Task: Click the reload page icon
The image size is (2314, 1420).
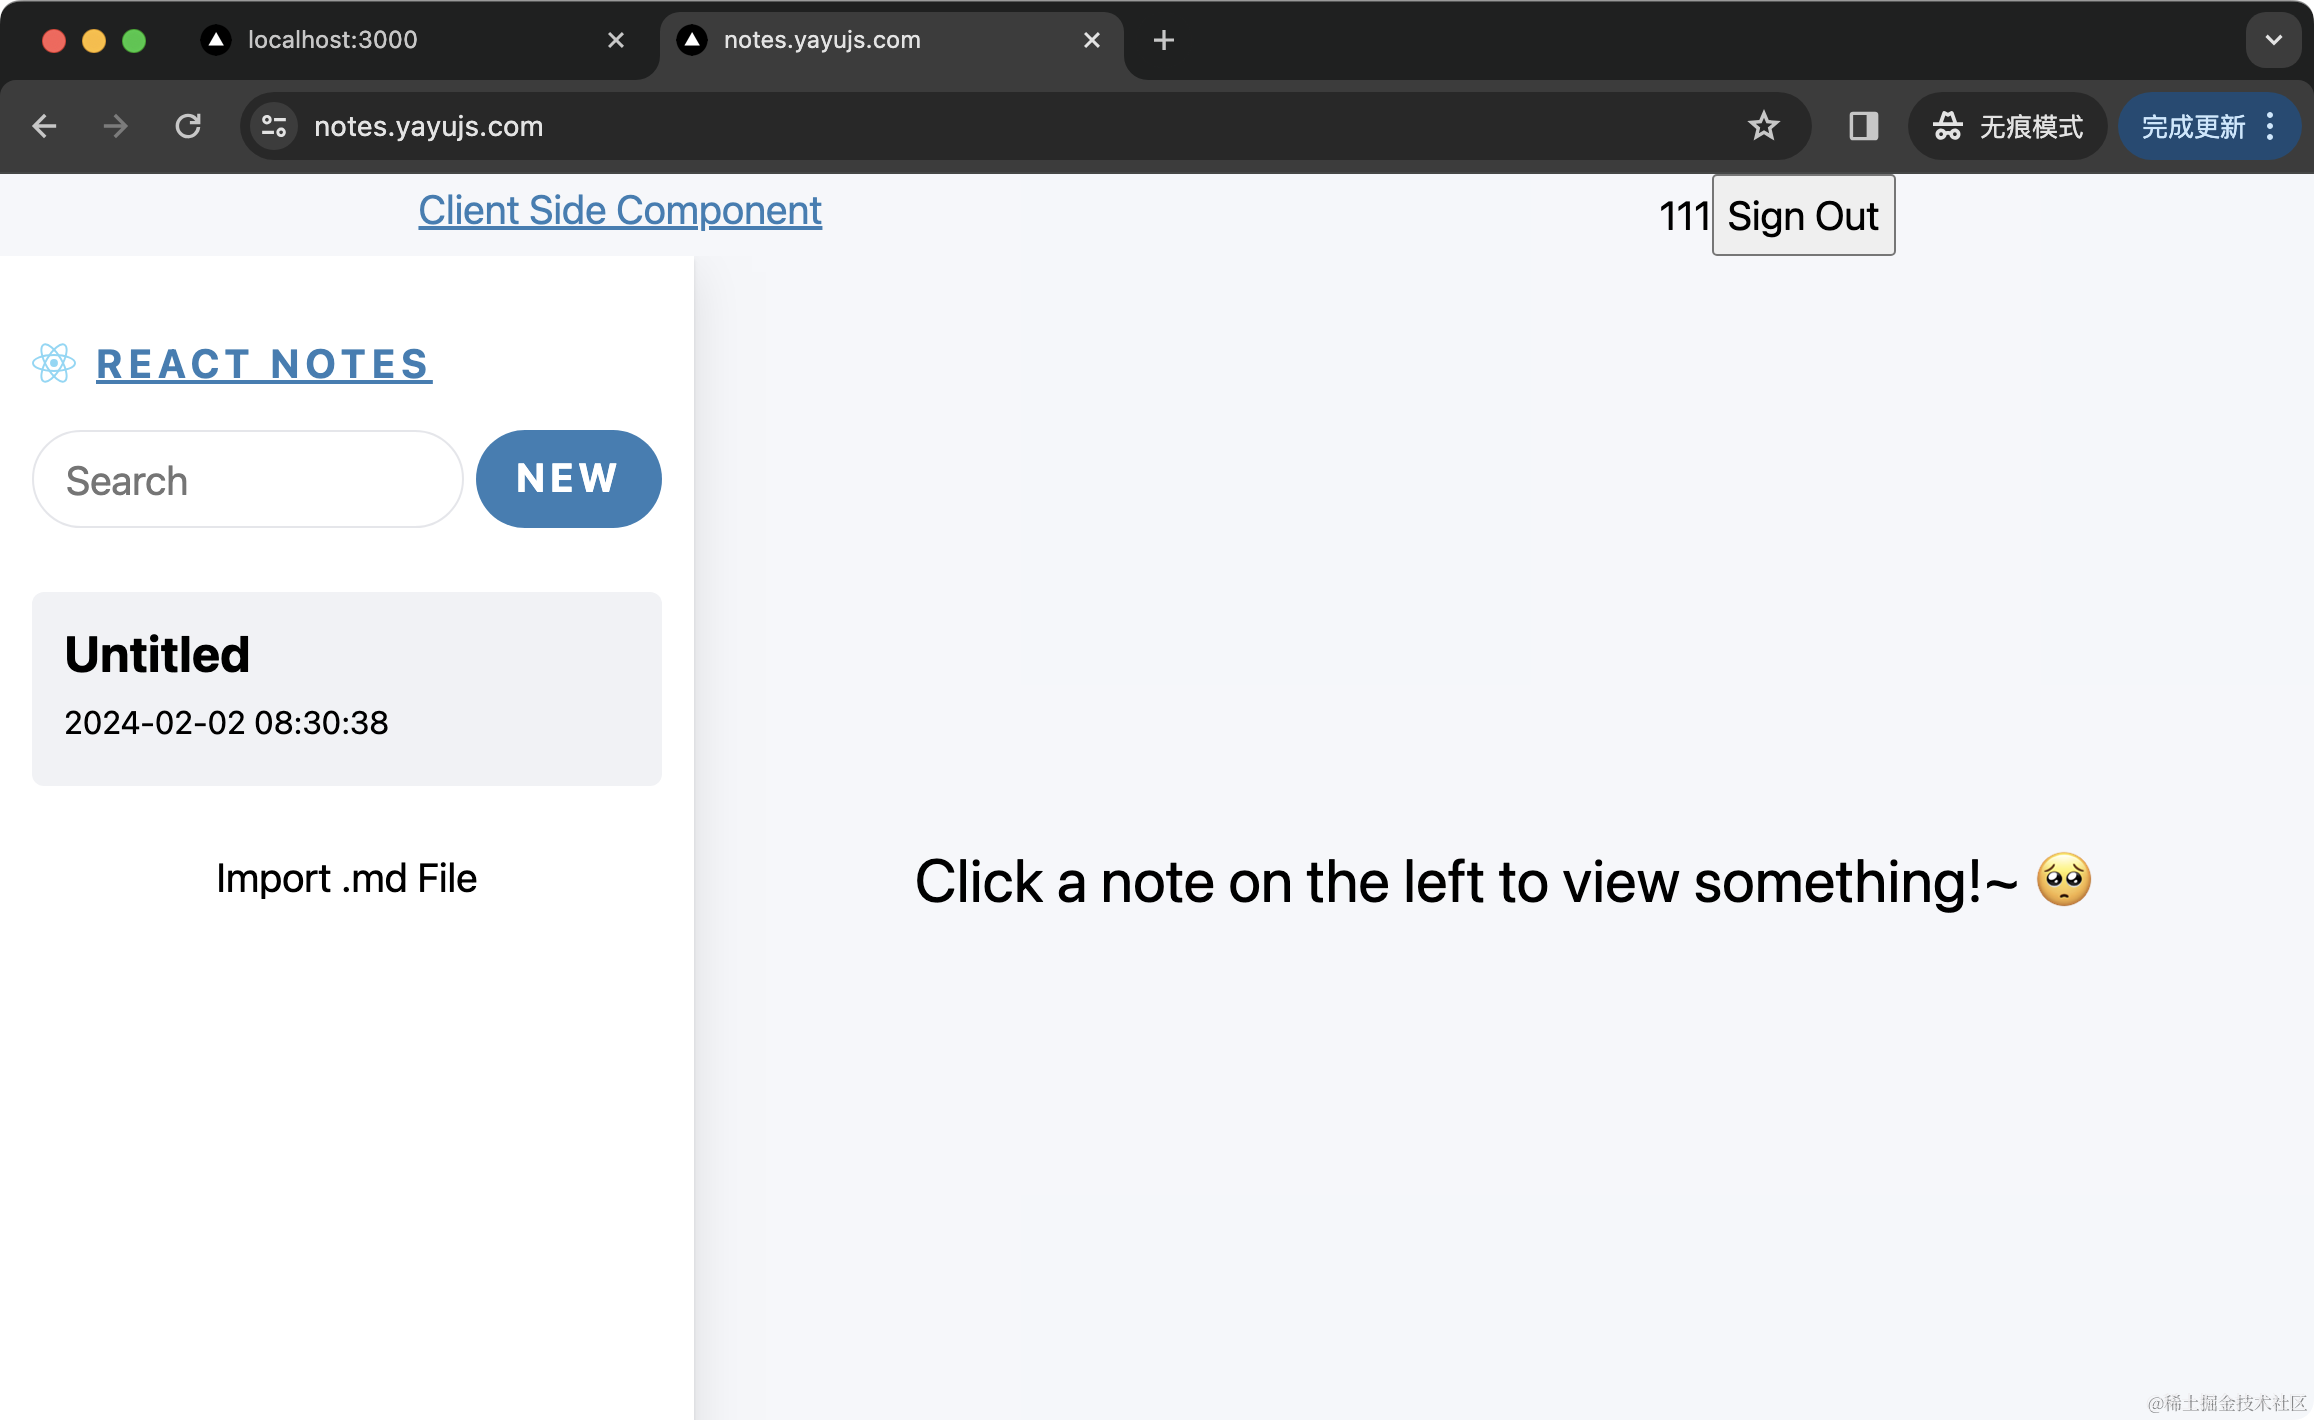Action: point(188,126)
